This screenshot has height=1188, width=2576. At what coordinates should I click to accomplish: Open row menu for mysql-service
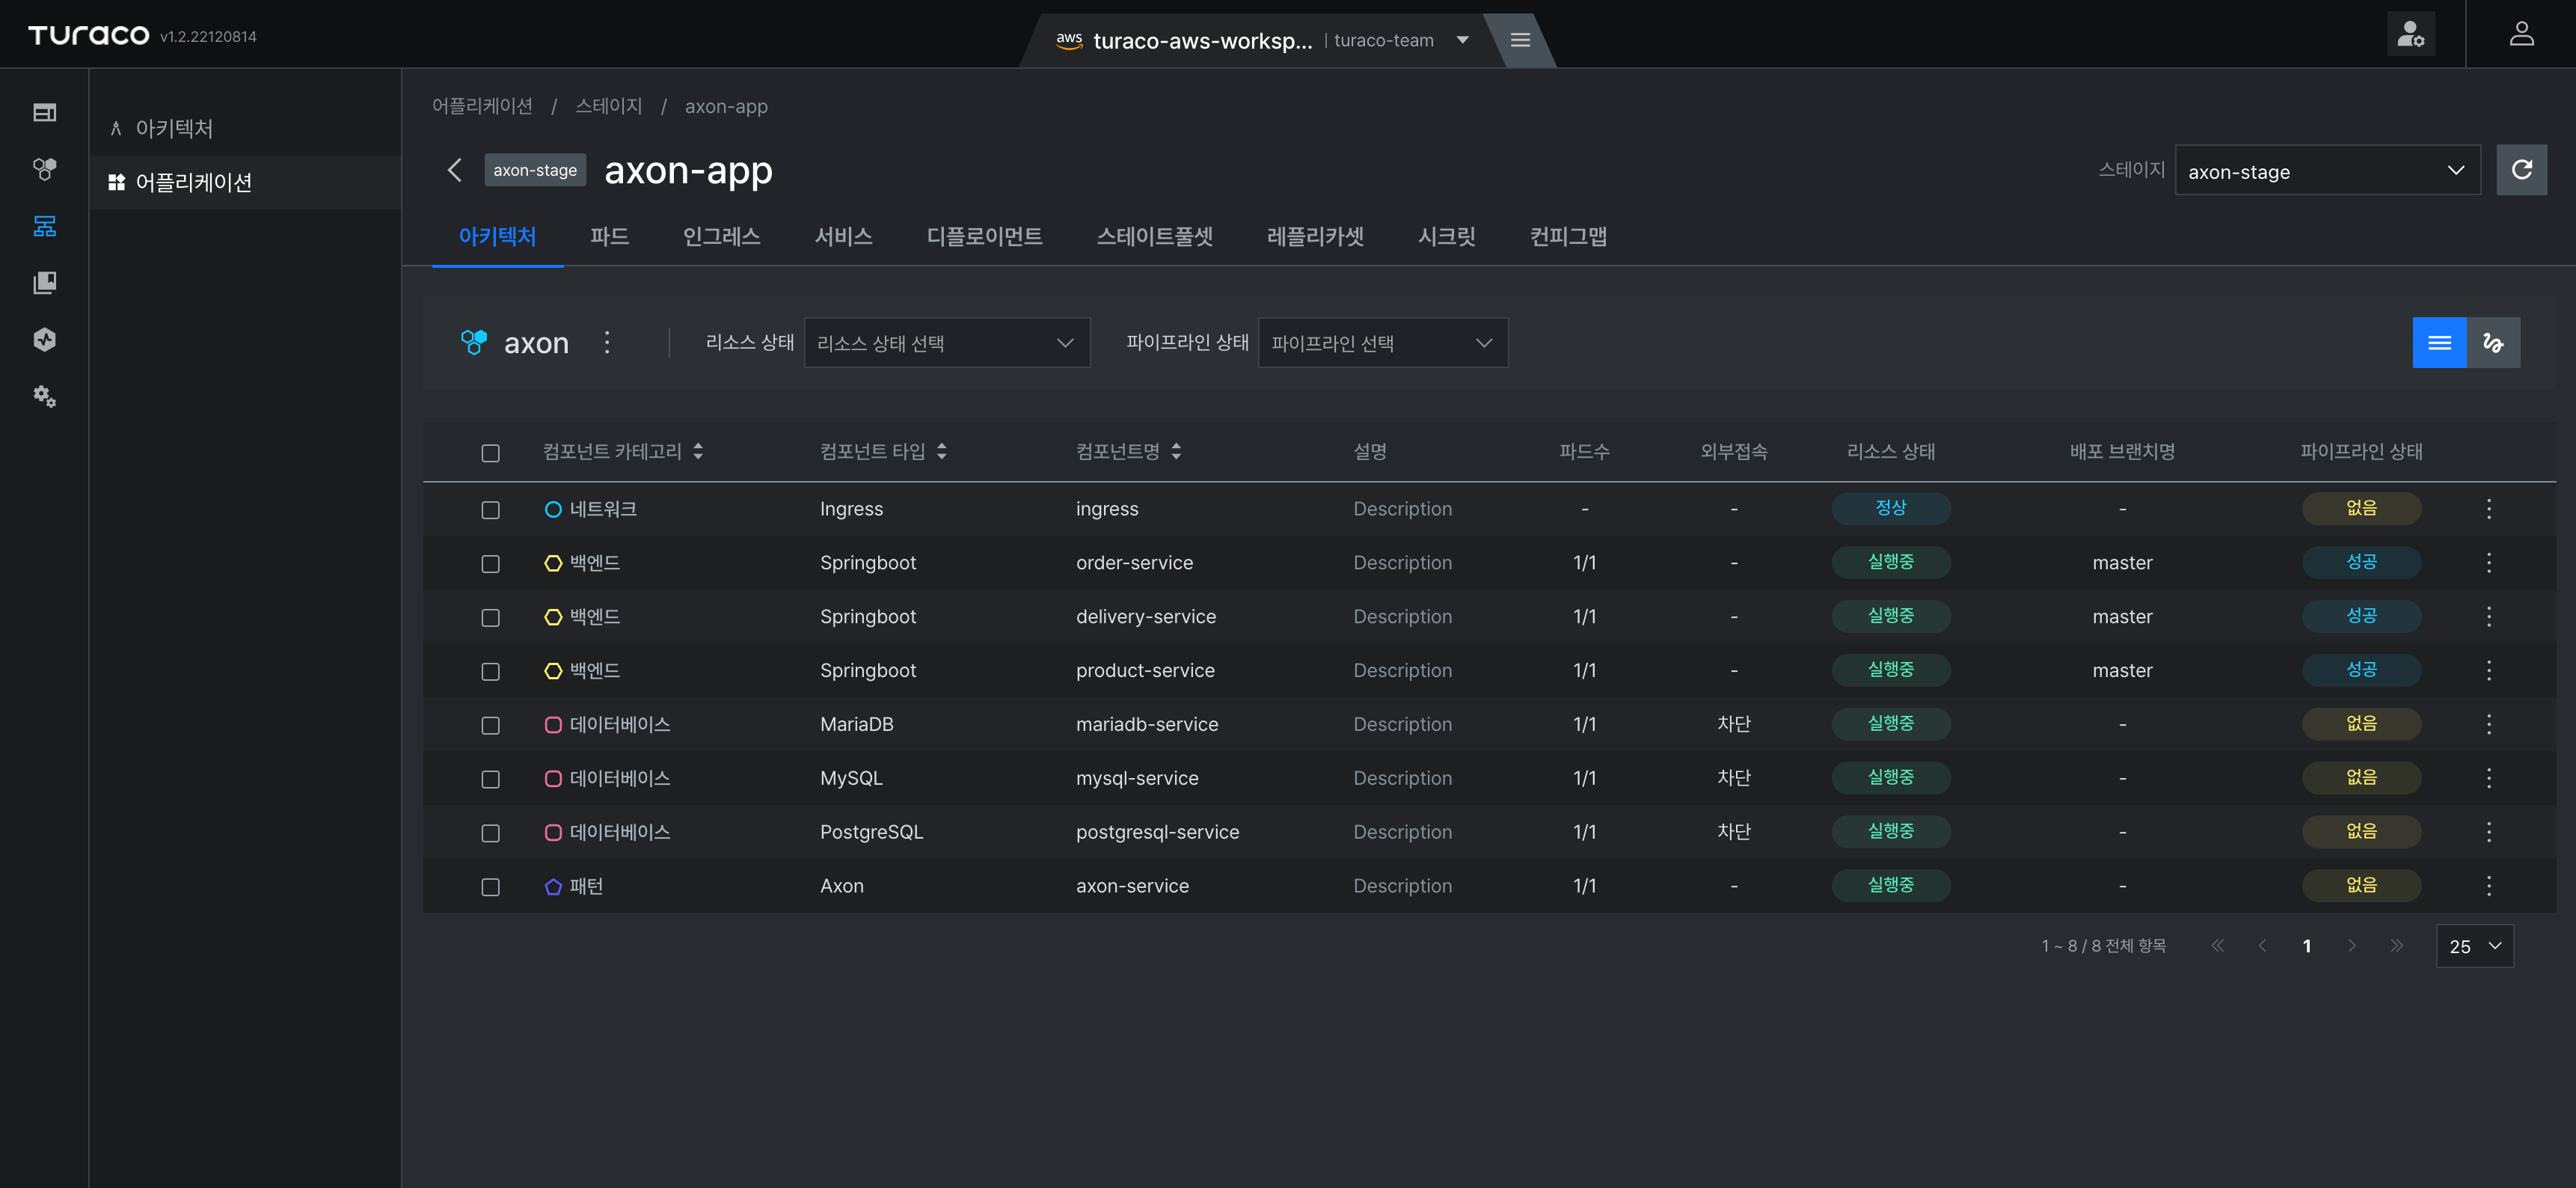2488,778
